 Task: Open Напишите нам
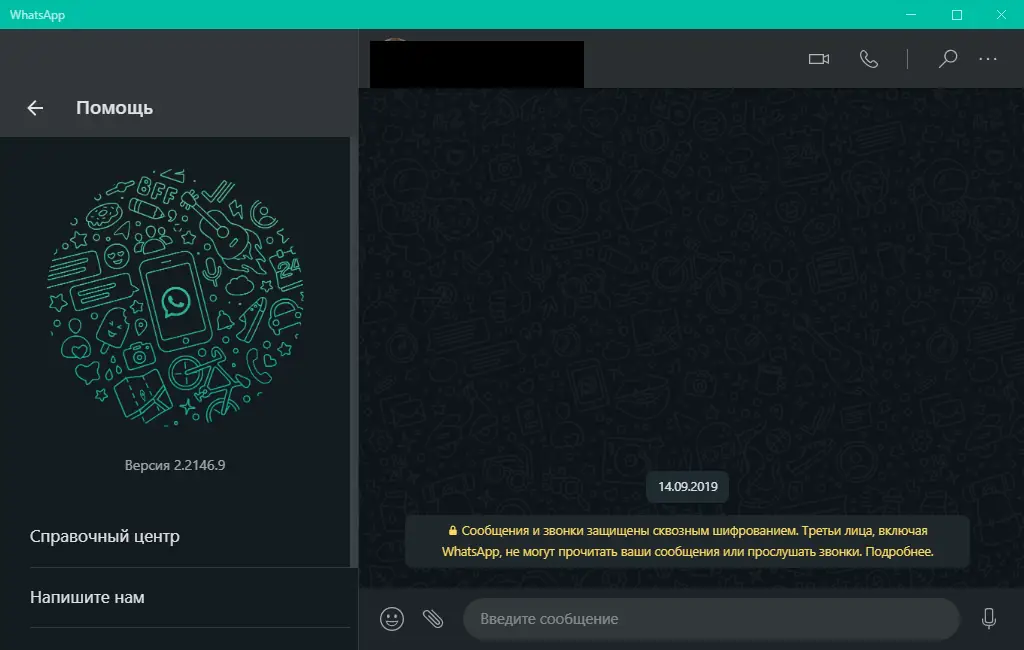pos(87,597)
